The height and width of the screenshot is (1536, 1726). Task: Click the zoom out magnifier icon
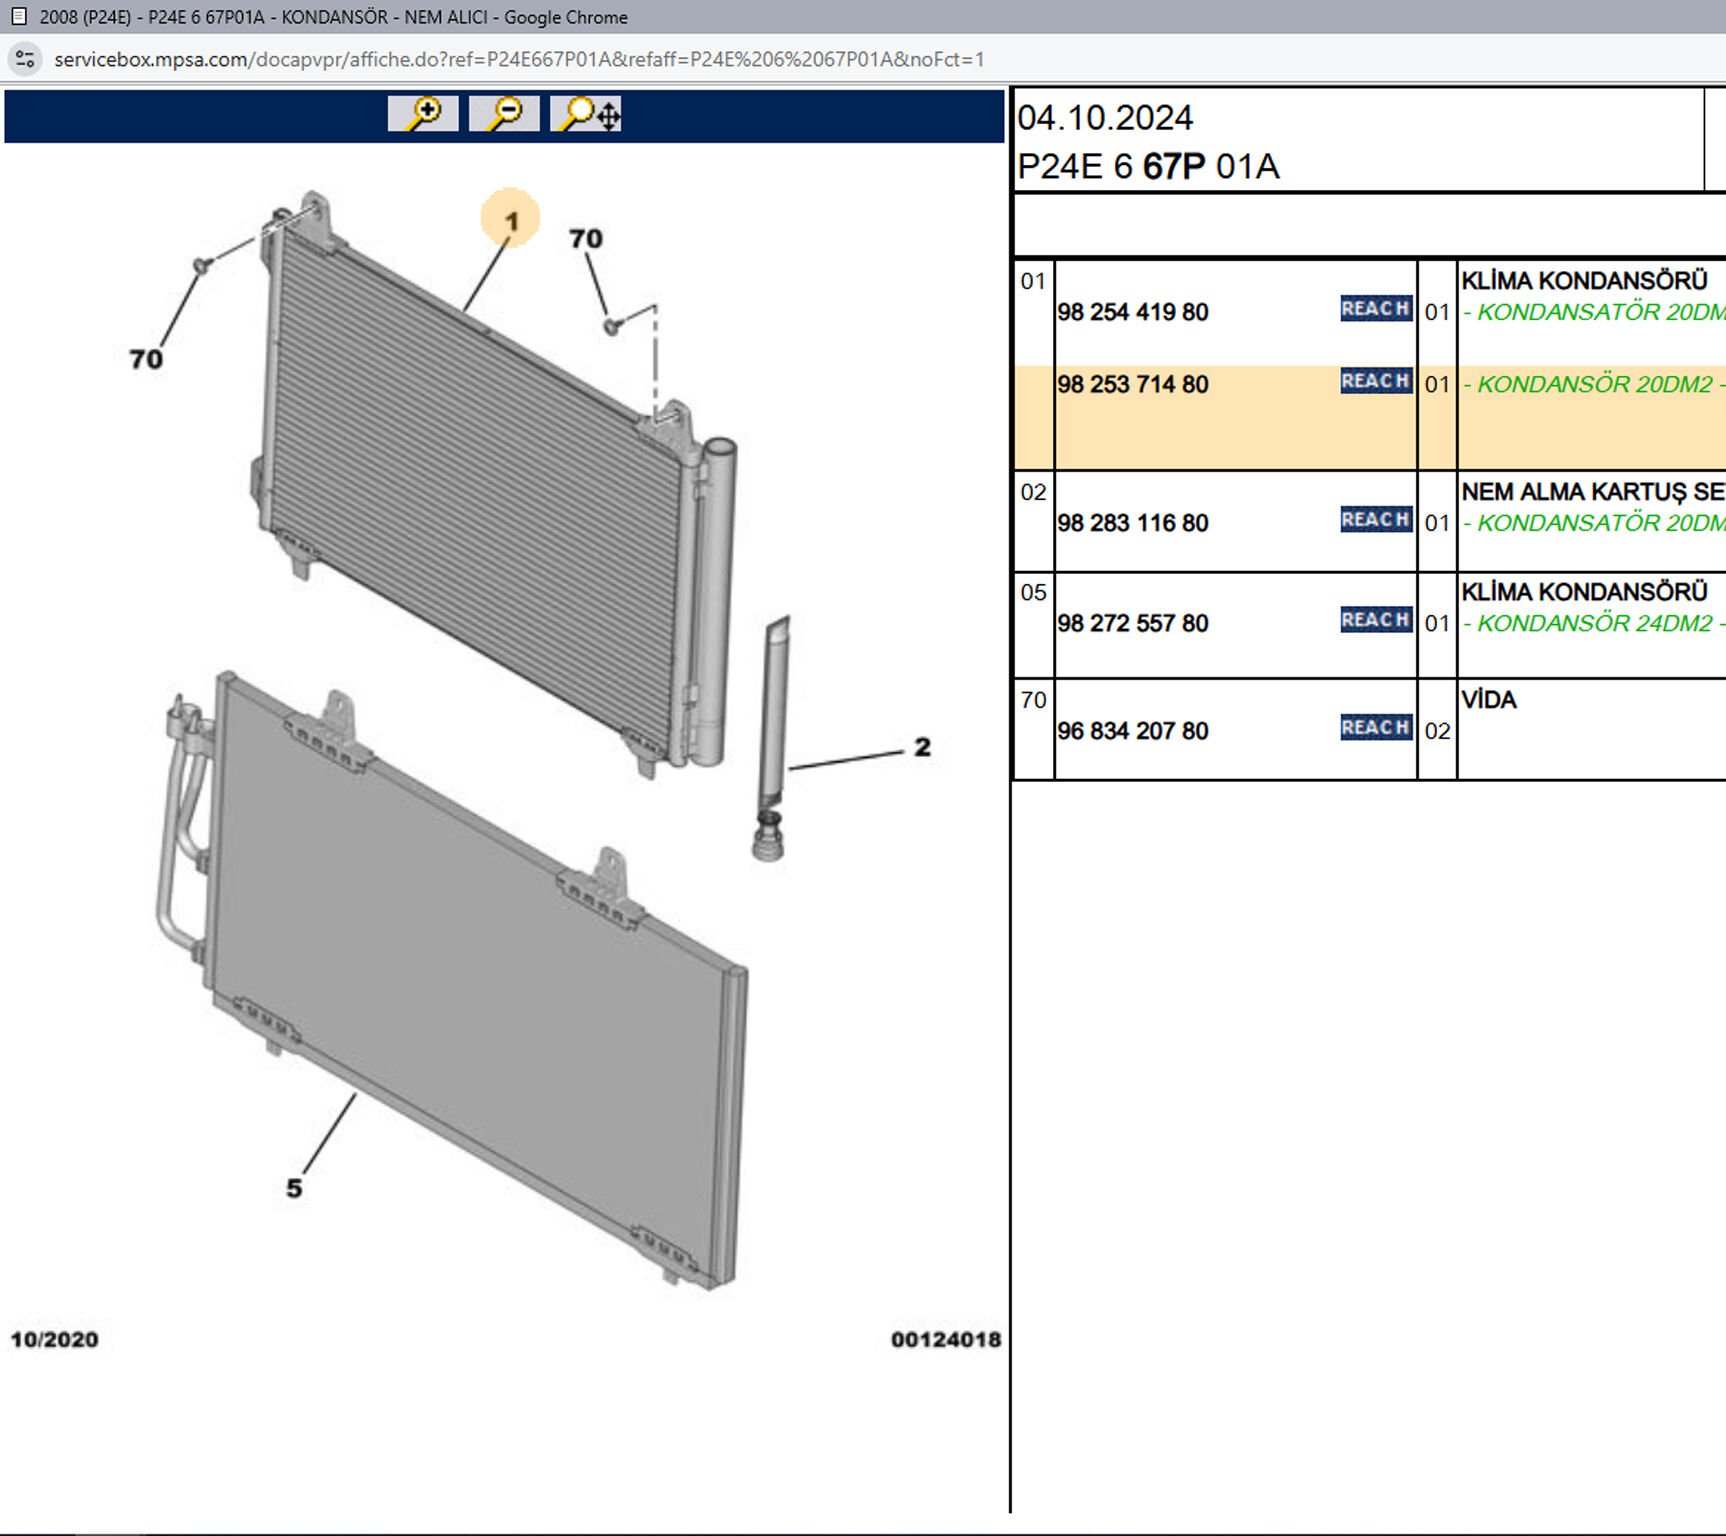pos(504,114)
